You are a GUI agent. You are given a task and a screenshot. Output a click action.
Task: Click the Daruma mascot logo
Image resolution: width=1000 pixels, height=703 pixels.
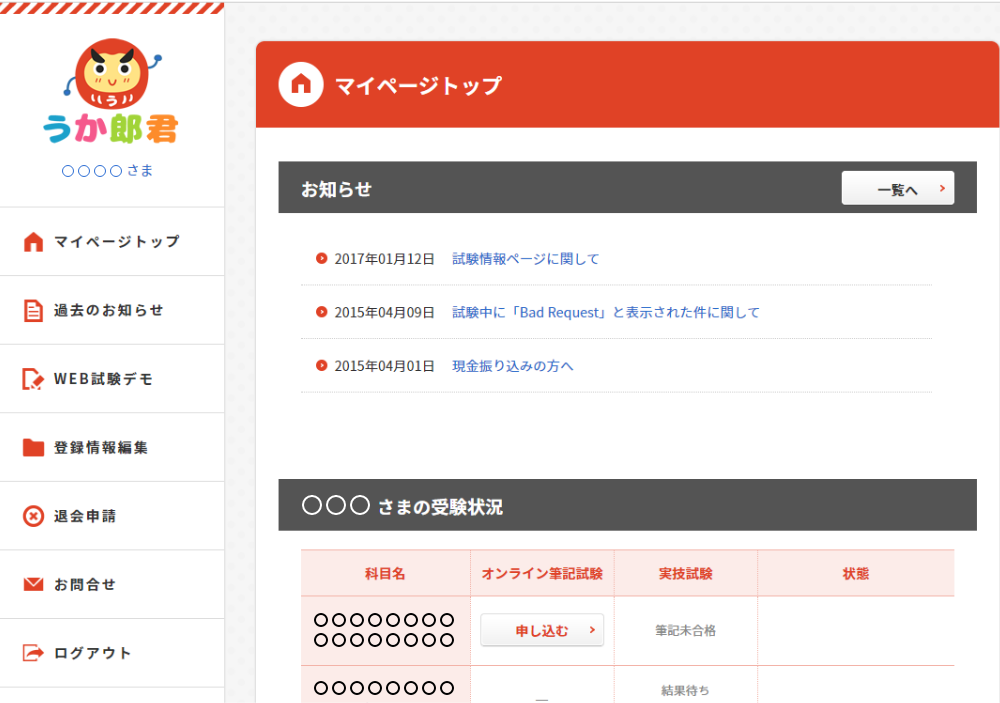(x=110, y=92)
